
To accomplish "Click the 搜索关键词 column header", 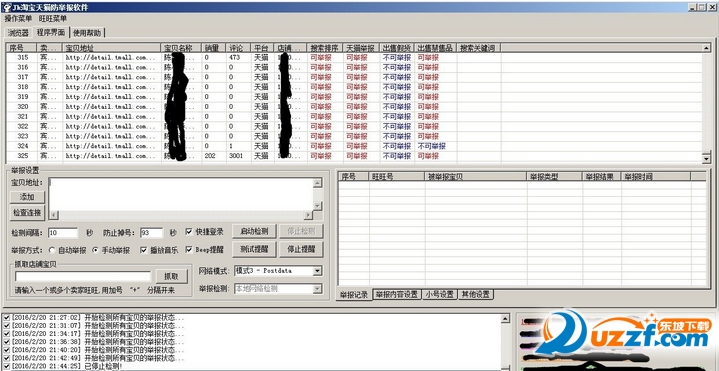I will [479, 48].
